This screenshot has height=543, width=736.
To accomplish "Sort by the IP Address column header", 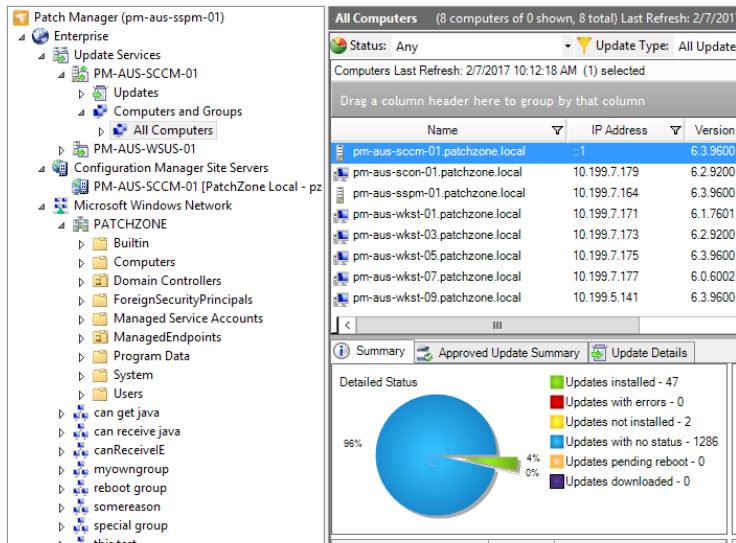I will [x=619, y=130].
